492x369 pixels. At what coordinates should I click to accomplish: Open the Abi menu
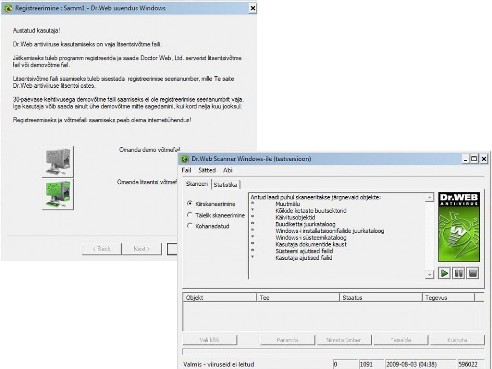228,170
